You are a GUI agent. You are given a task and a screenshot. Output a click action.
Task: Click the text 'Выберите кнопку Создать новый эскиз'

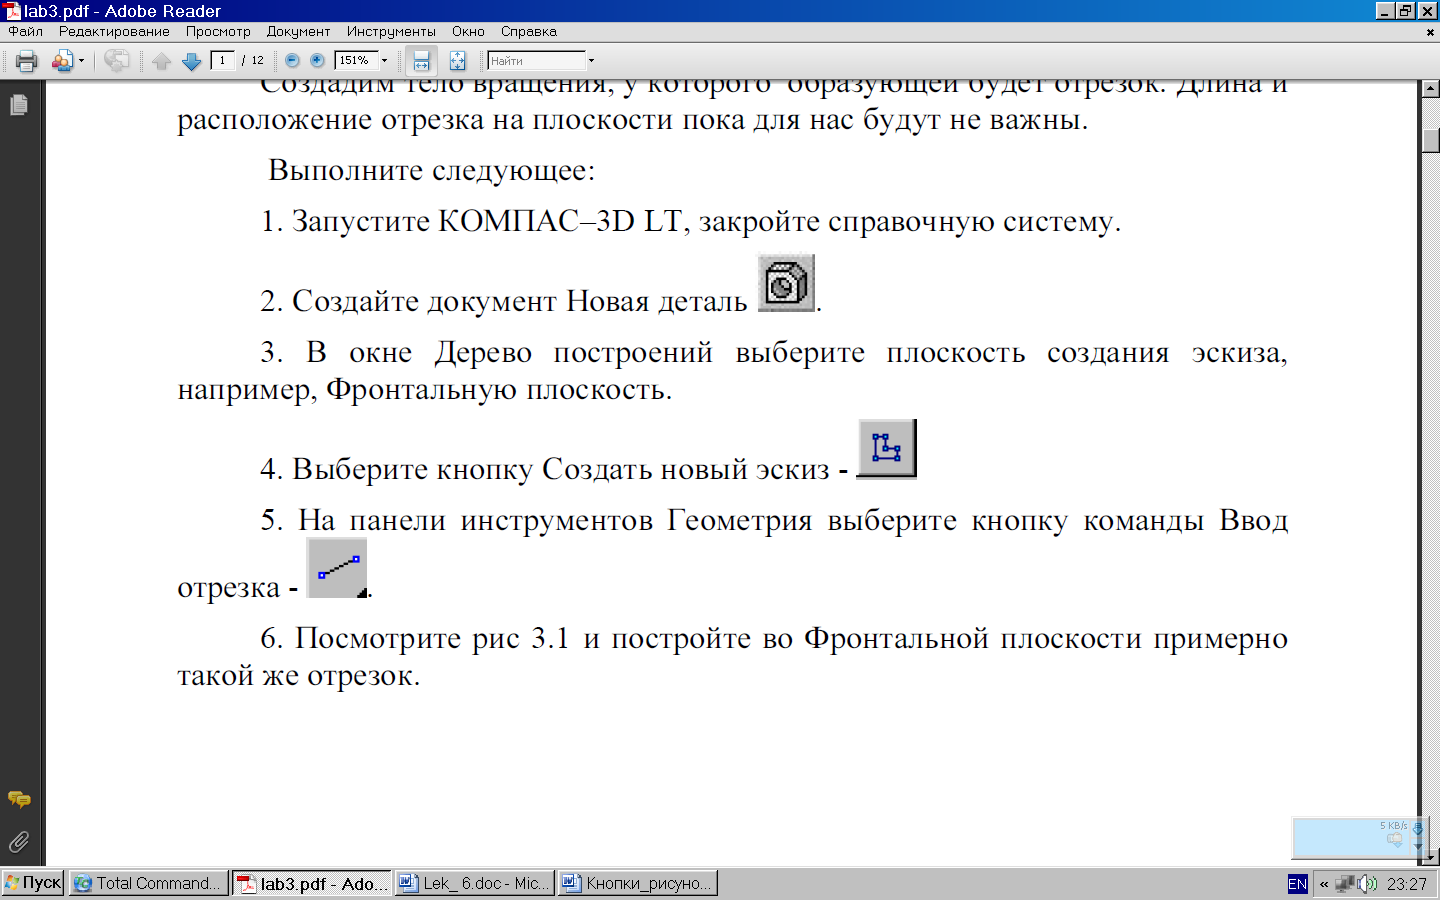(561, 469)
